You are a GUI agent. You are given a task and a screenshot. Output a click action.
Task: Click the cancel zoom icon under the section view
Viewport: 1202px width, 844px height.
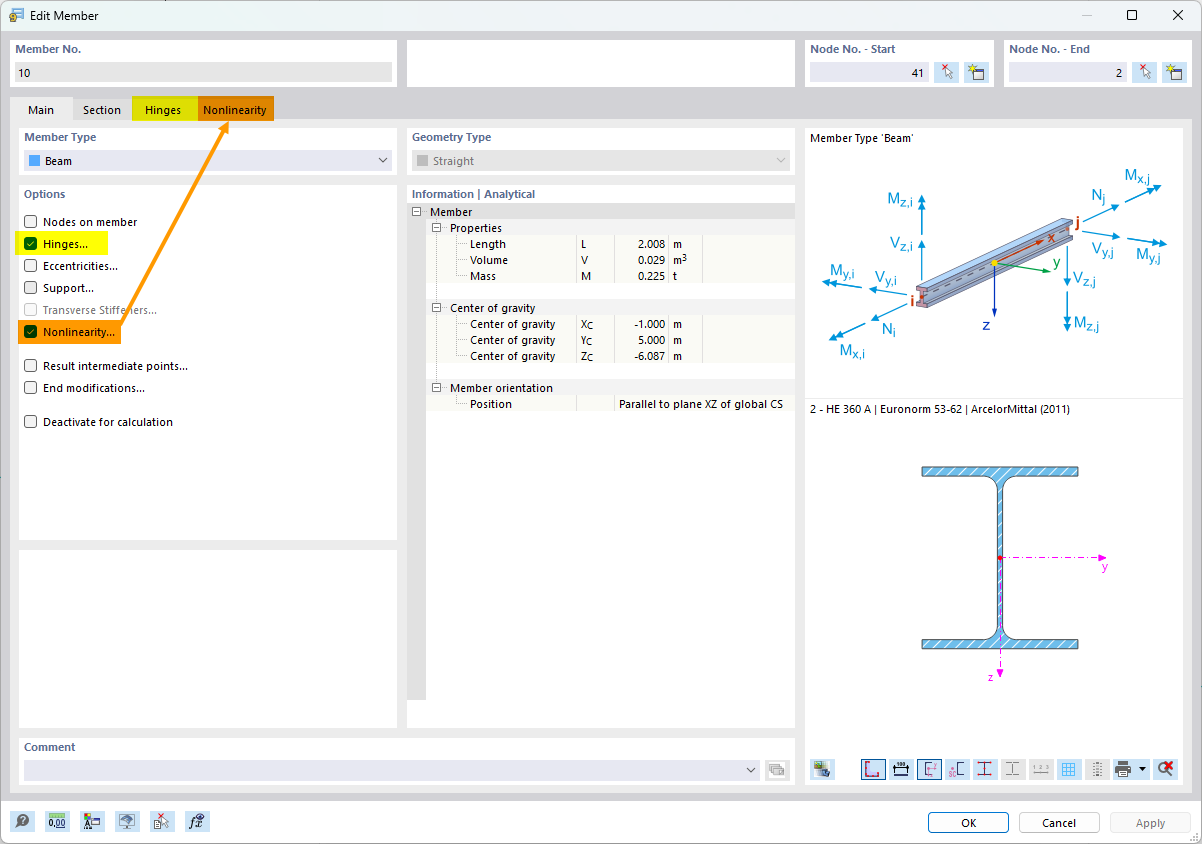[x=1166, y=769]
